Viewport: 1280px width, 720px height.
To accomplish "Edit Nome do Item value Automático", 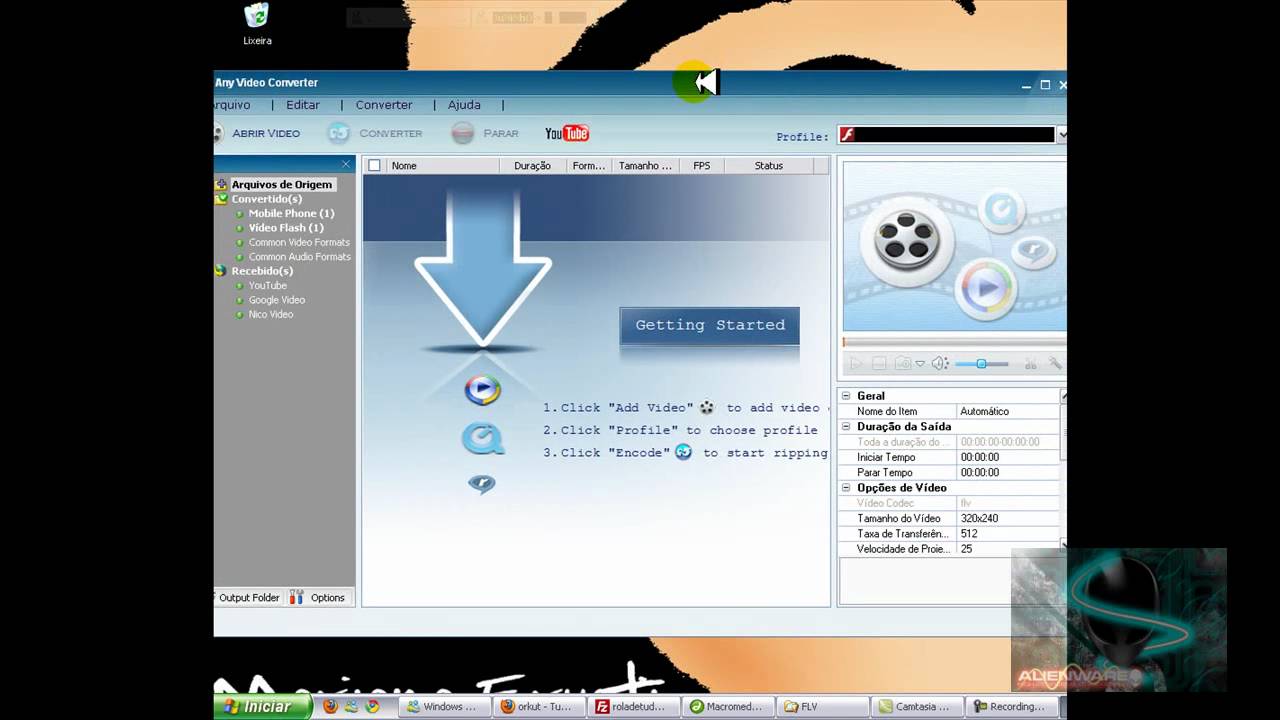I will [1008, 412].
